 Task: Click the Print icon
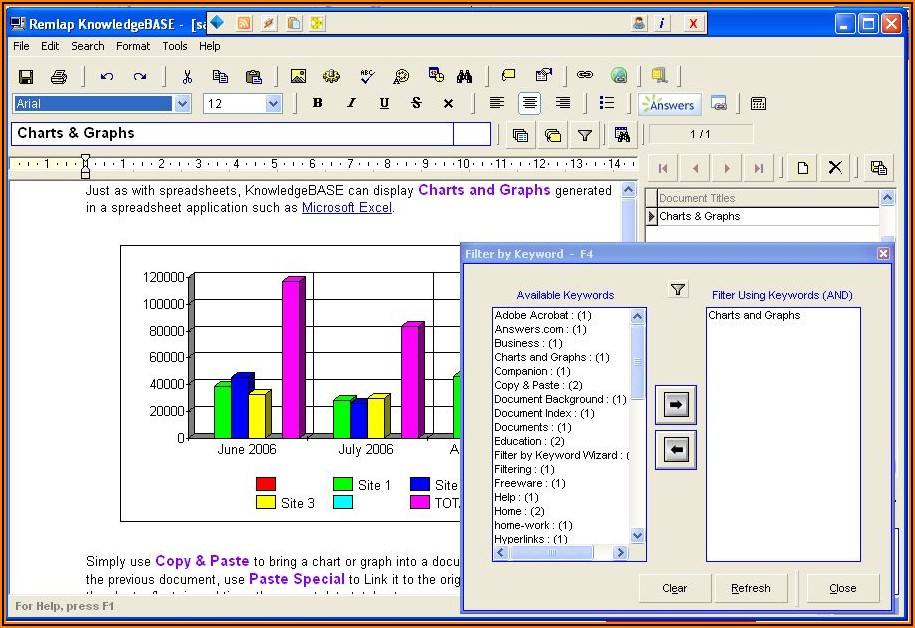59,76
